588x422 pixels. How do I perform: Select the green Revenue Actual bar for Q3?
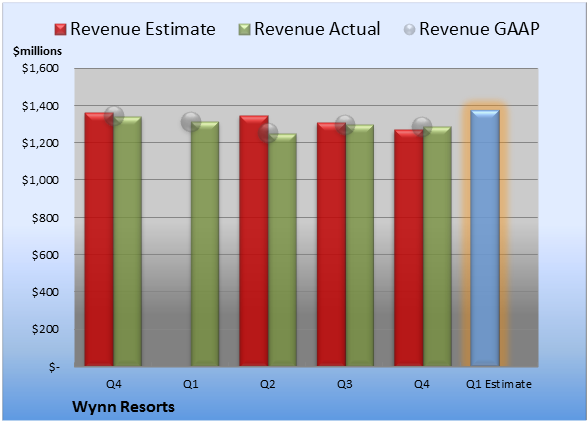360,245
